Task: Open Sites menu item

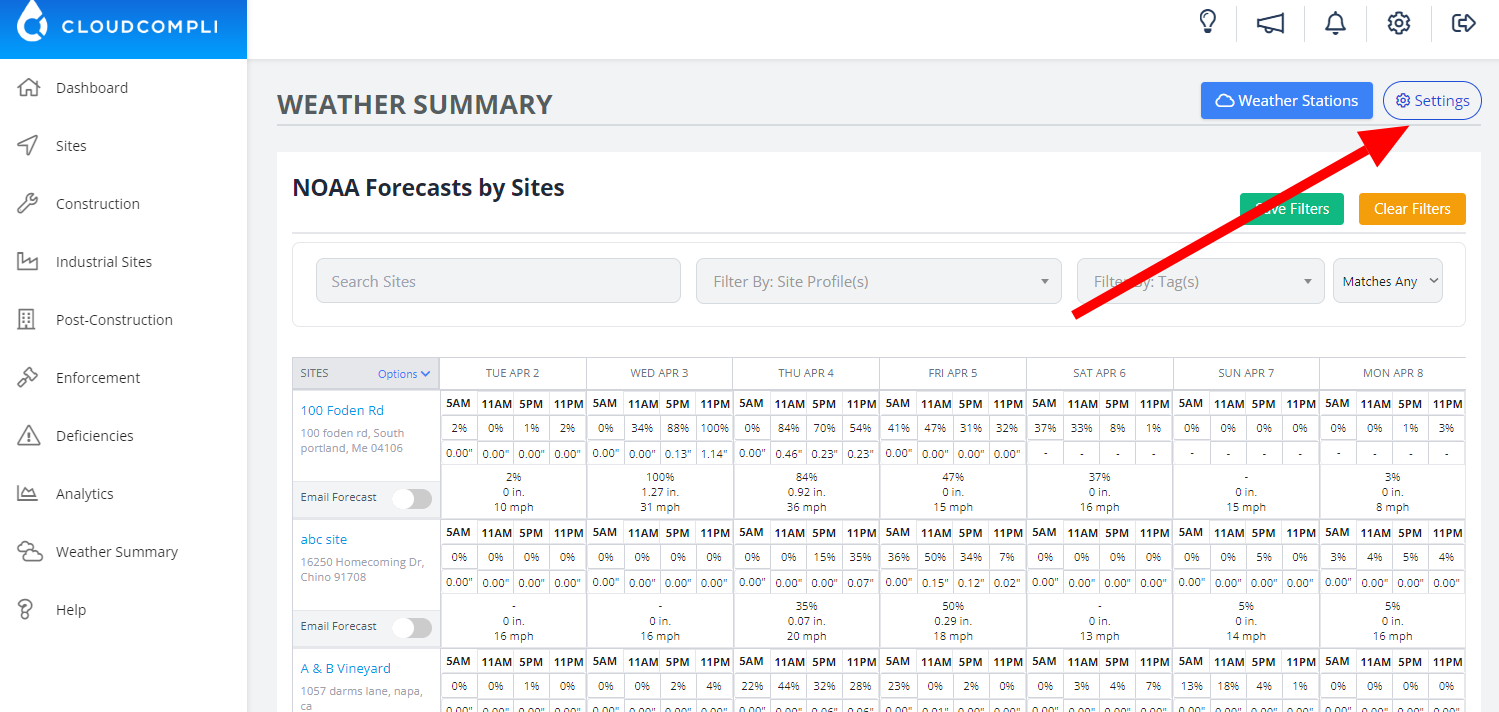Action: (x=71, y=146)
